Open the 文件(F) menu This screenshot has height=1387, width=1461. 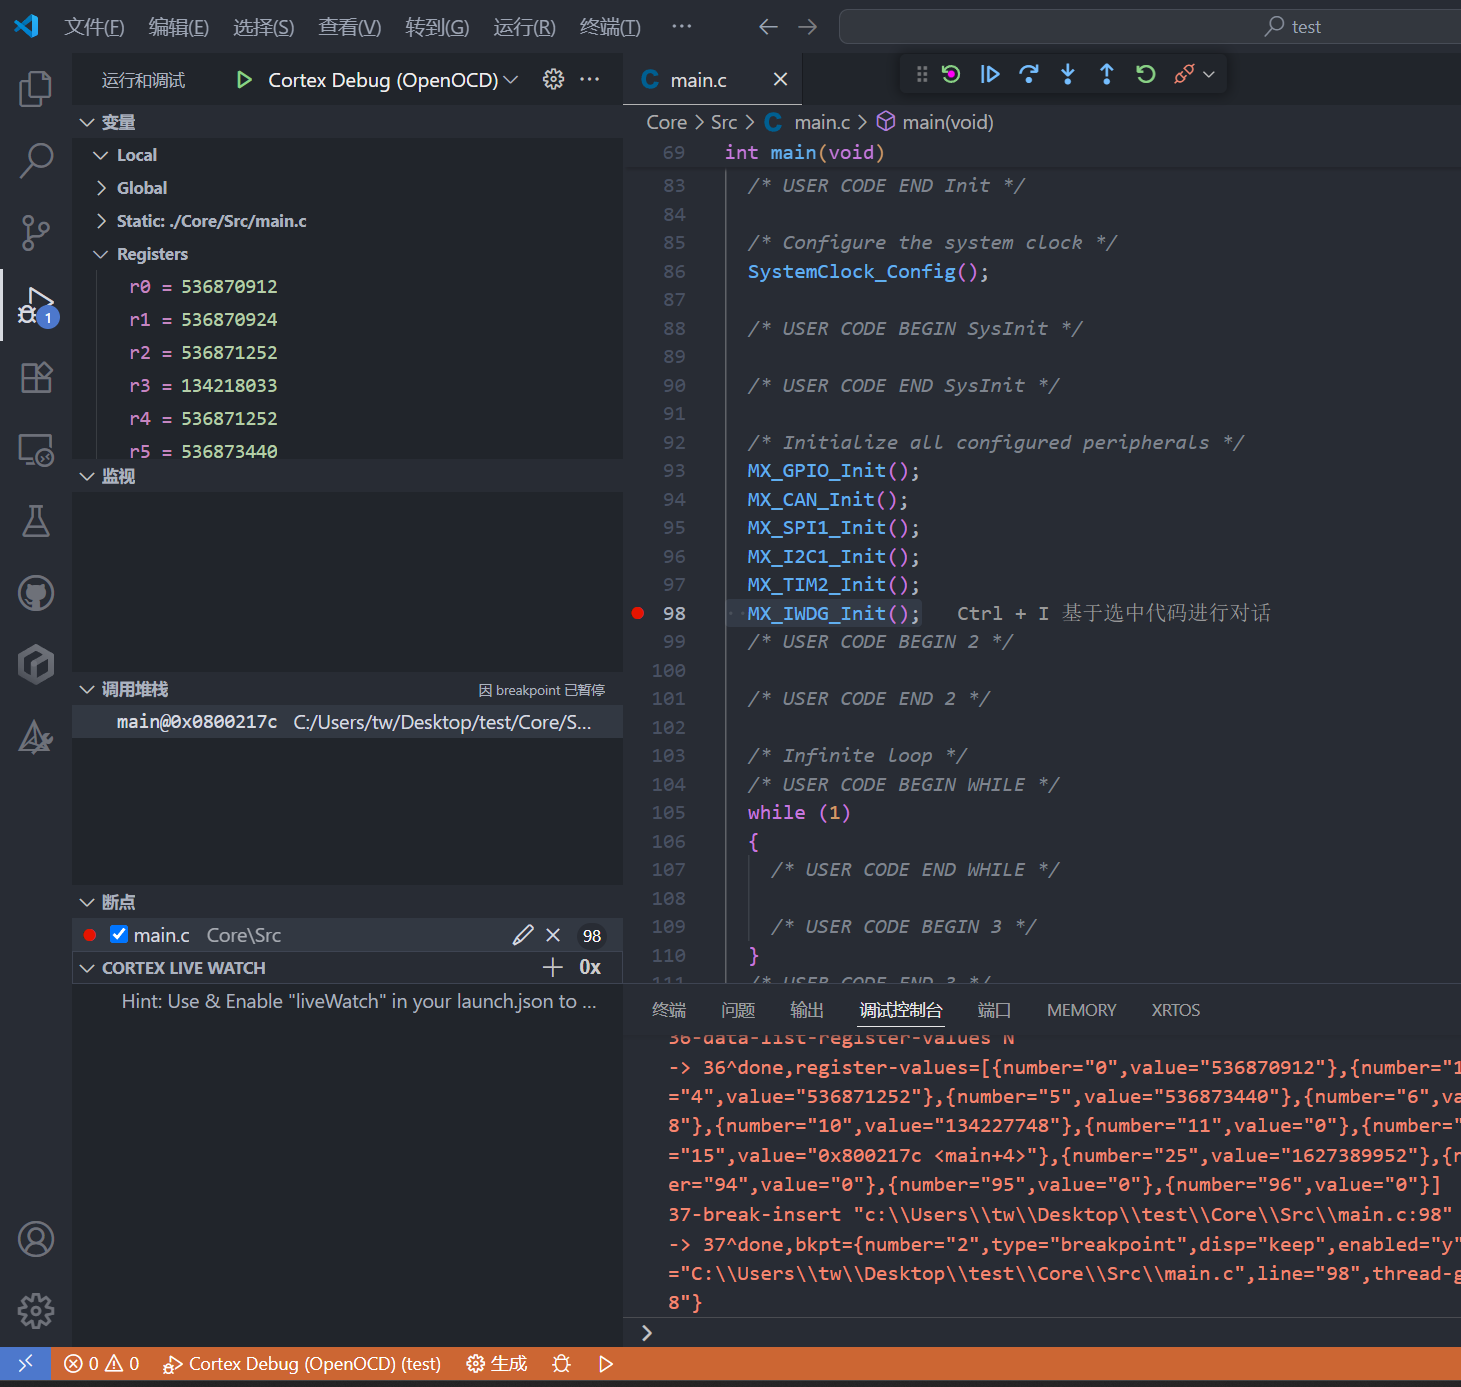(x=94, y=27)
